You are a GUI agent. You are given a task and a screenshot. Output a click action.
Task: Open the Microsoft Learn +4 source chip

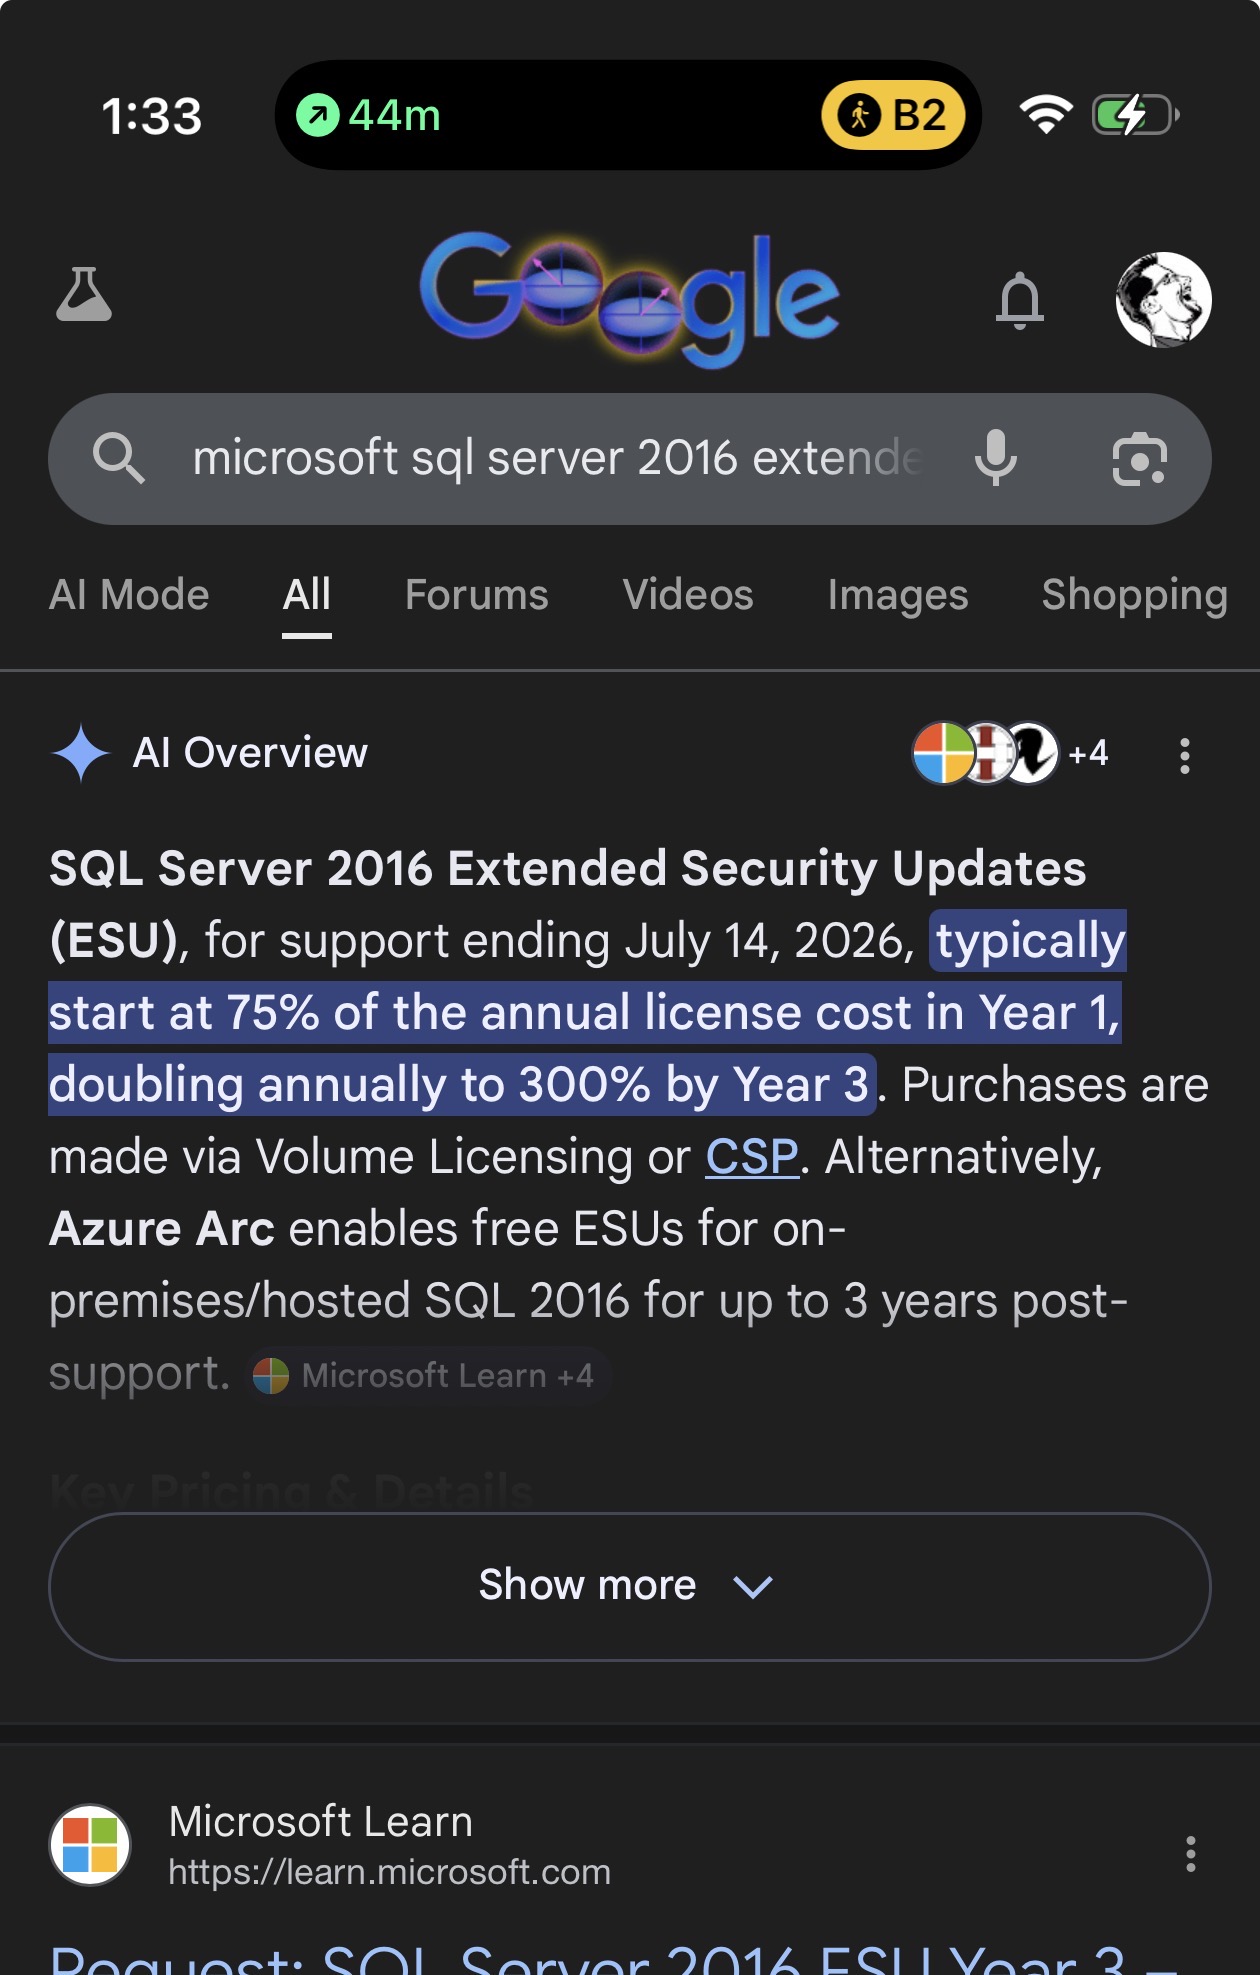pyautogui.click(x=426, y=1376)
